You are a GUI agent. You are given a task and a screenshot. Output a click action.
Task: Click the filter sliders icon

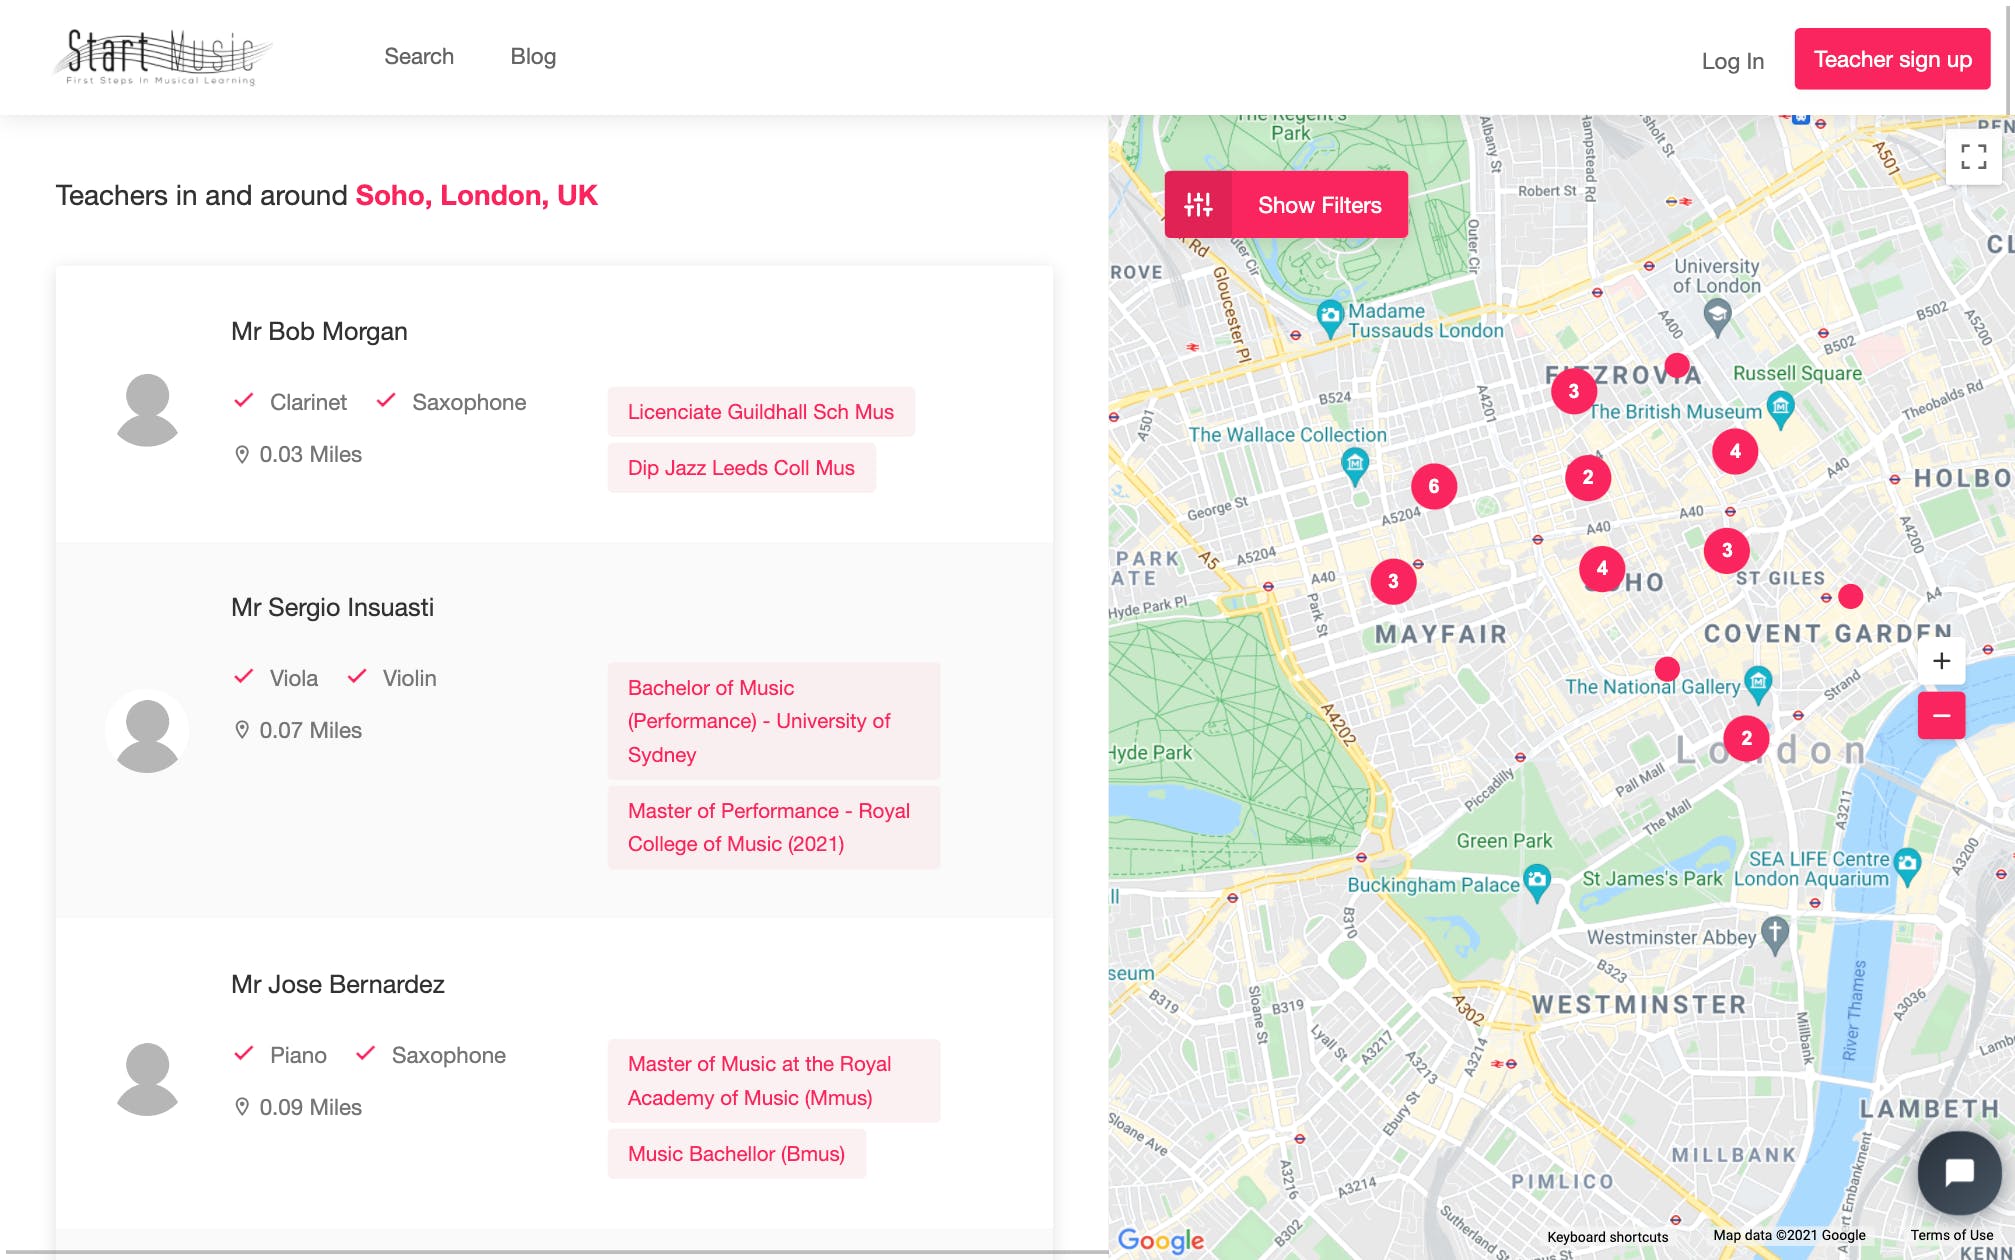[x=1198, y=205]
